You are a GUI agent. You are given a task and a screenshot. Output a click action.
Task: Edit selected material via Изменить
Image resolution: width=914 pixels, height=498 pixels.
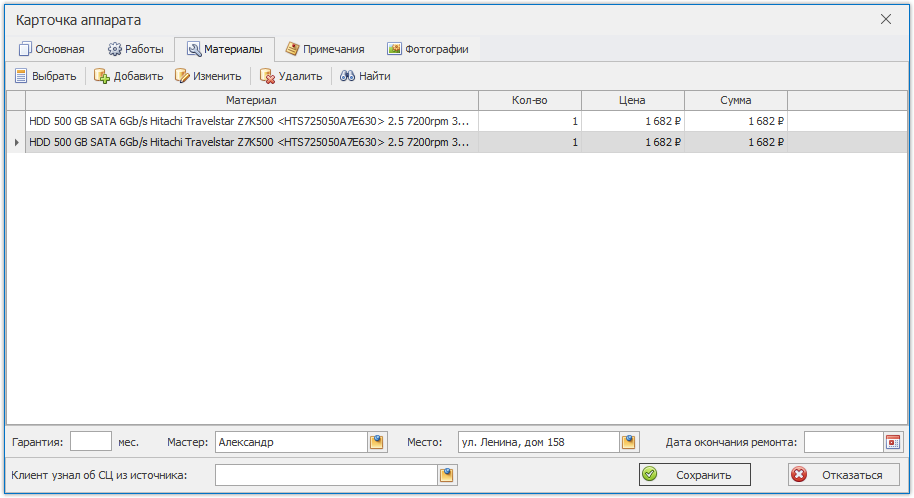pyautogui.click(x=208, y=76)
